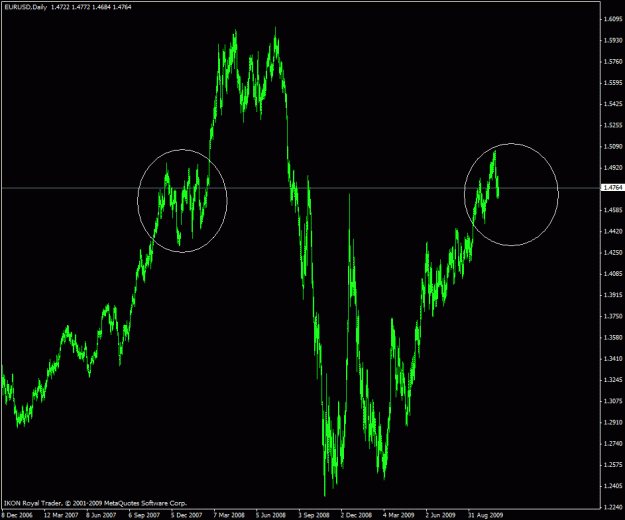Viewport: 625px width, 520px height.
Task: Click the EURUSD,Daily chart title text
Action: coord(26,7)
